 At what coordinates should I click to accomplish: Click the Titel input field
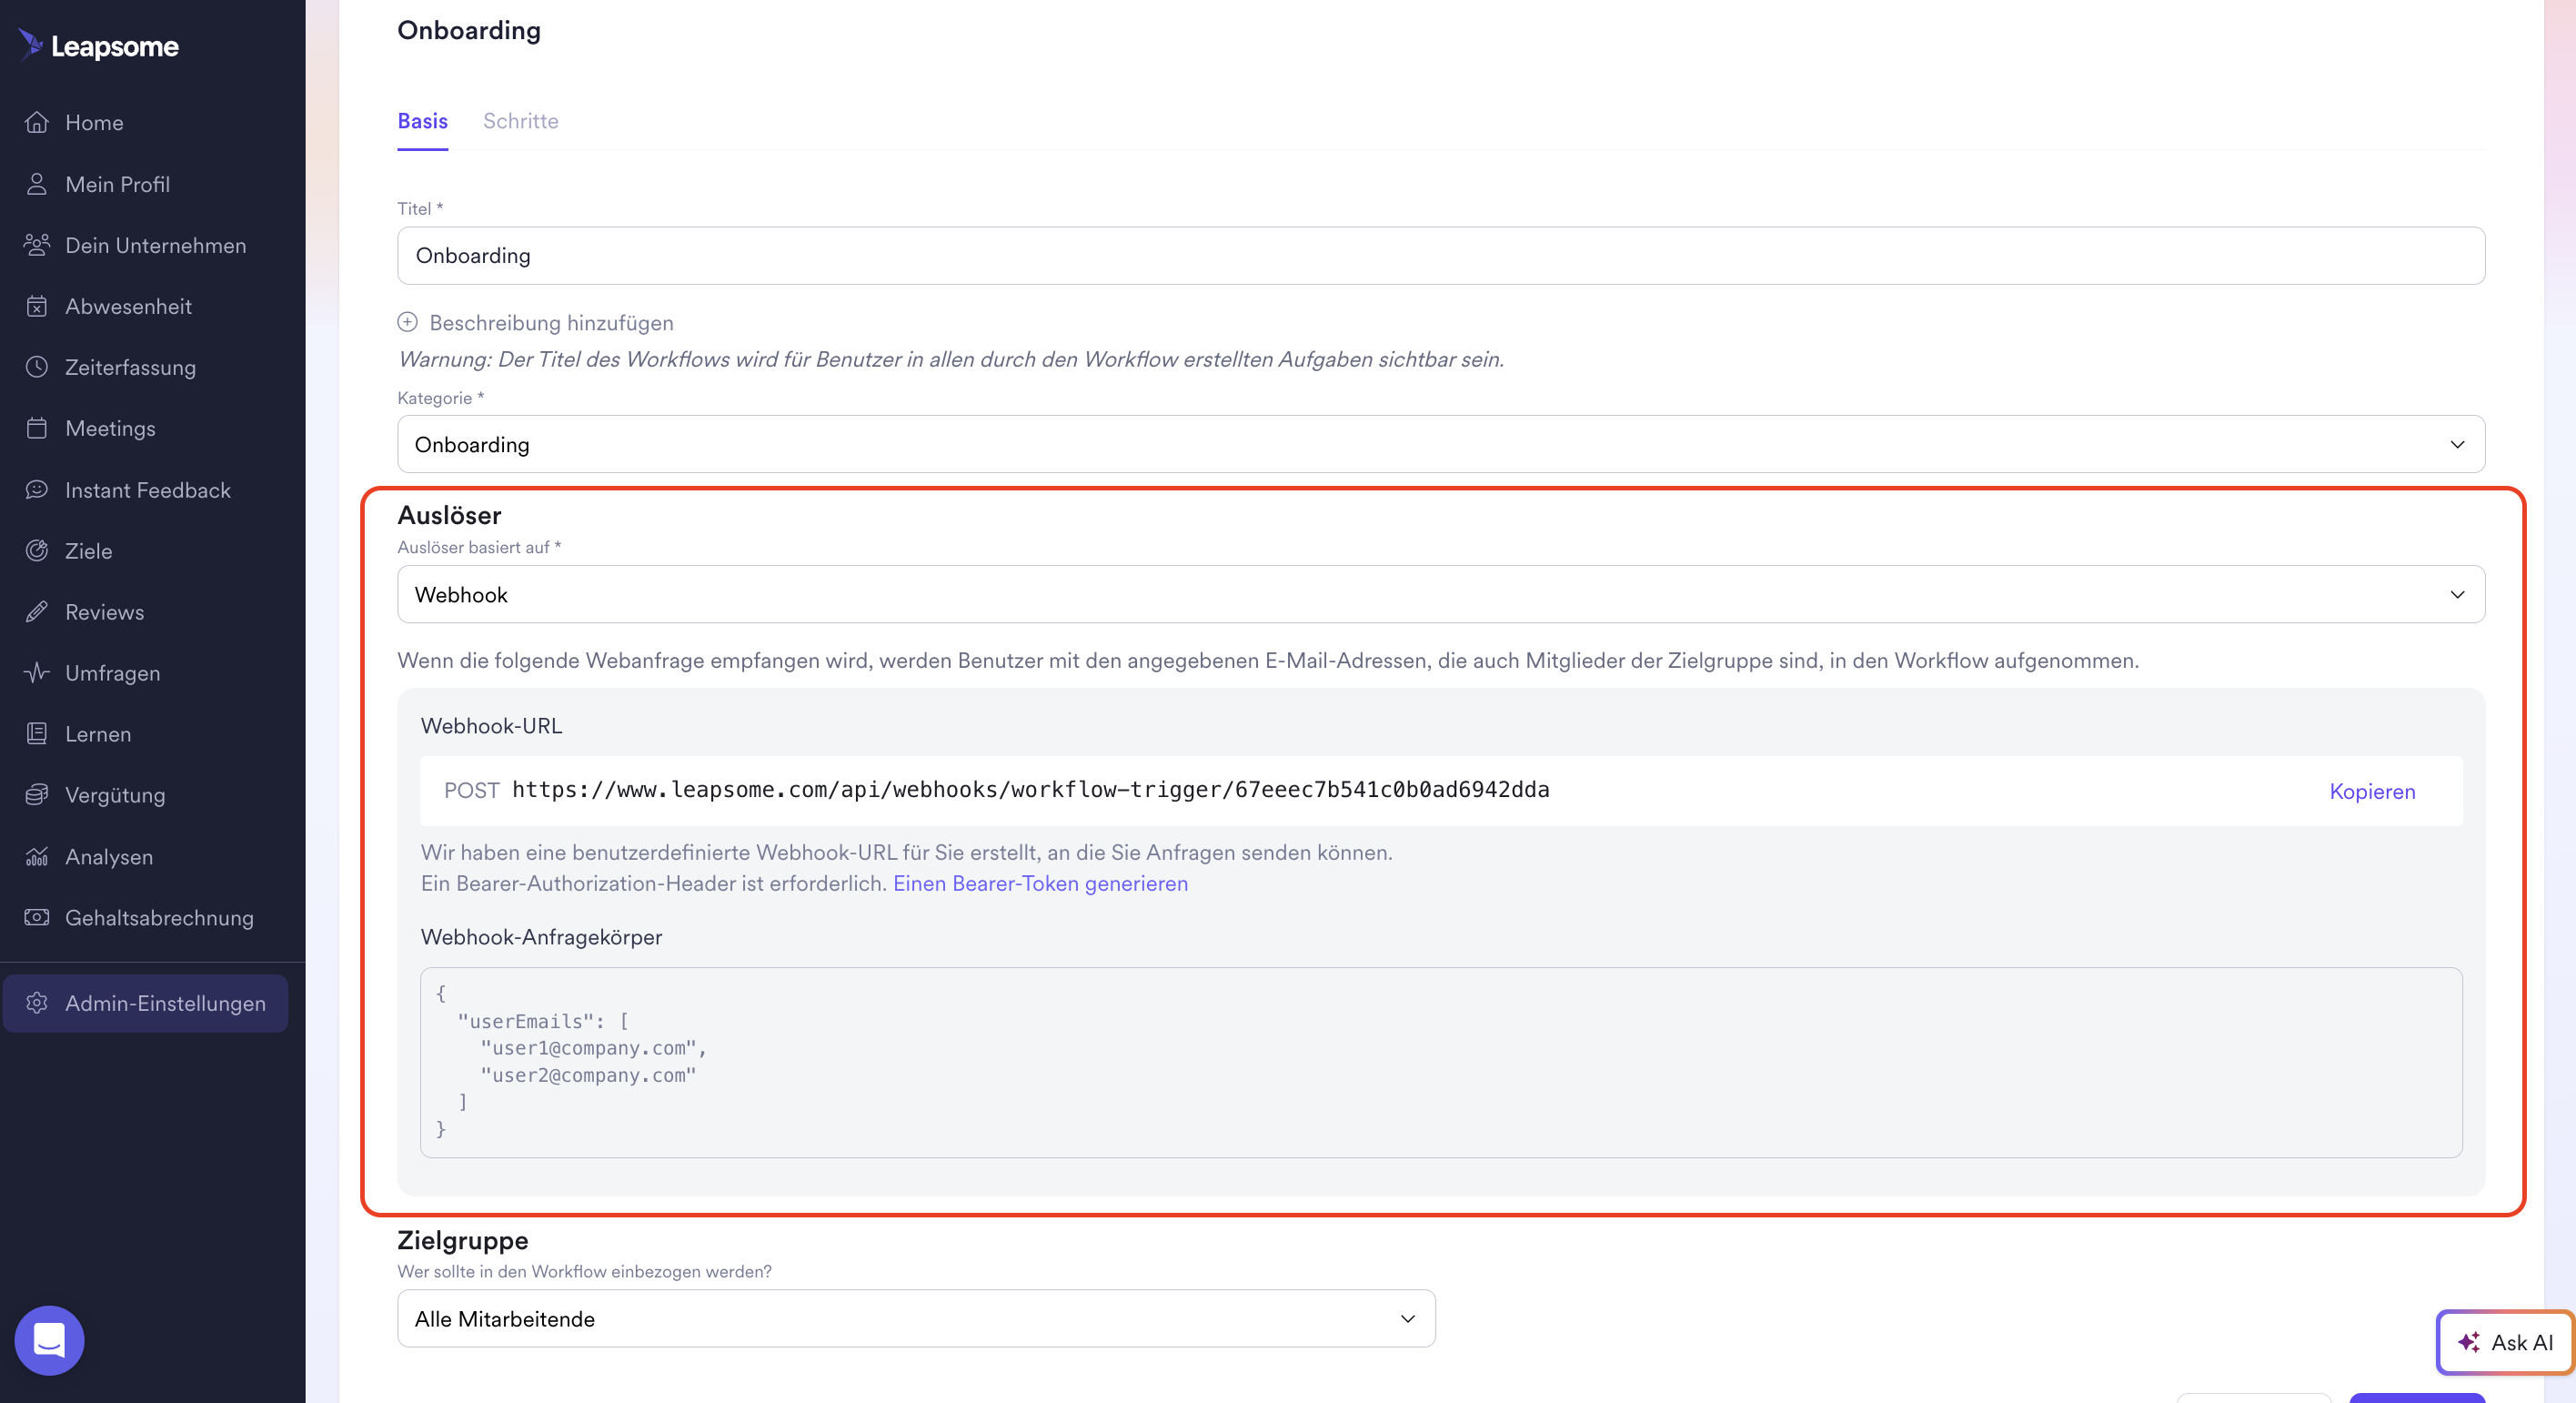click(x=1440, y=255)
